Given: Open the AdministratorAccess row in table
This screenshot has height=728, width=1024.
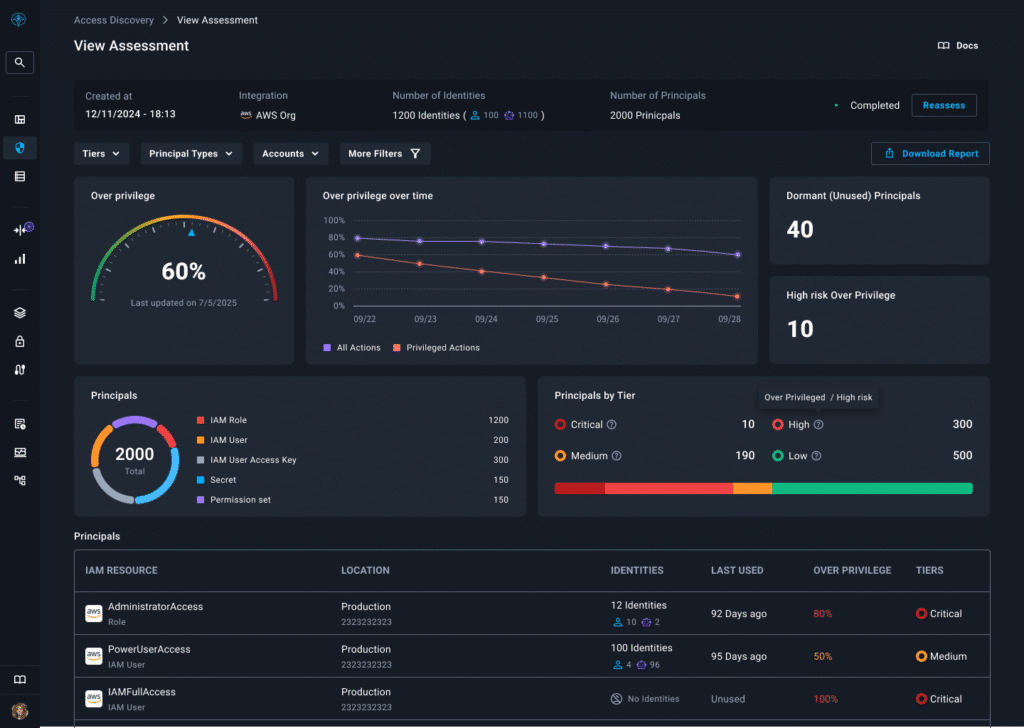Looking at the screenshot, I should click(155, 607).
